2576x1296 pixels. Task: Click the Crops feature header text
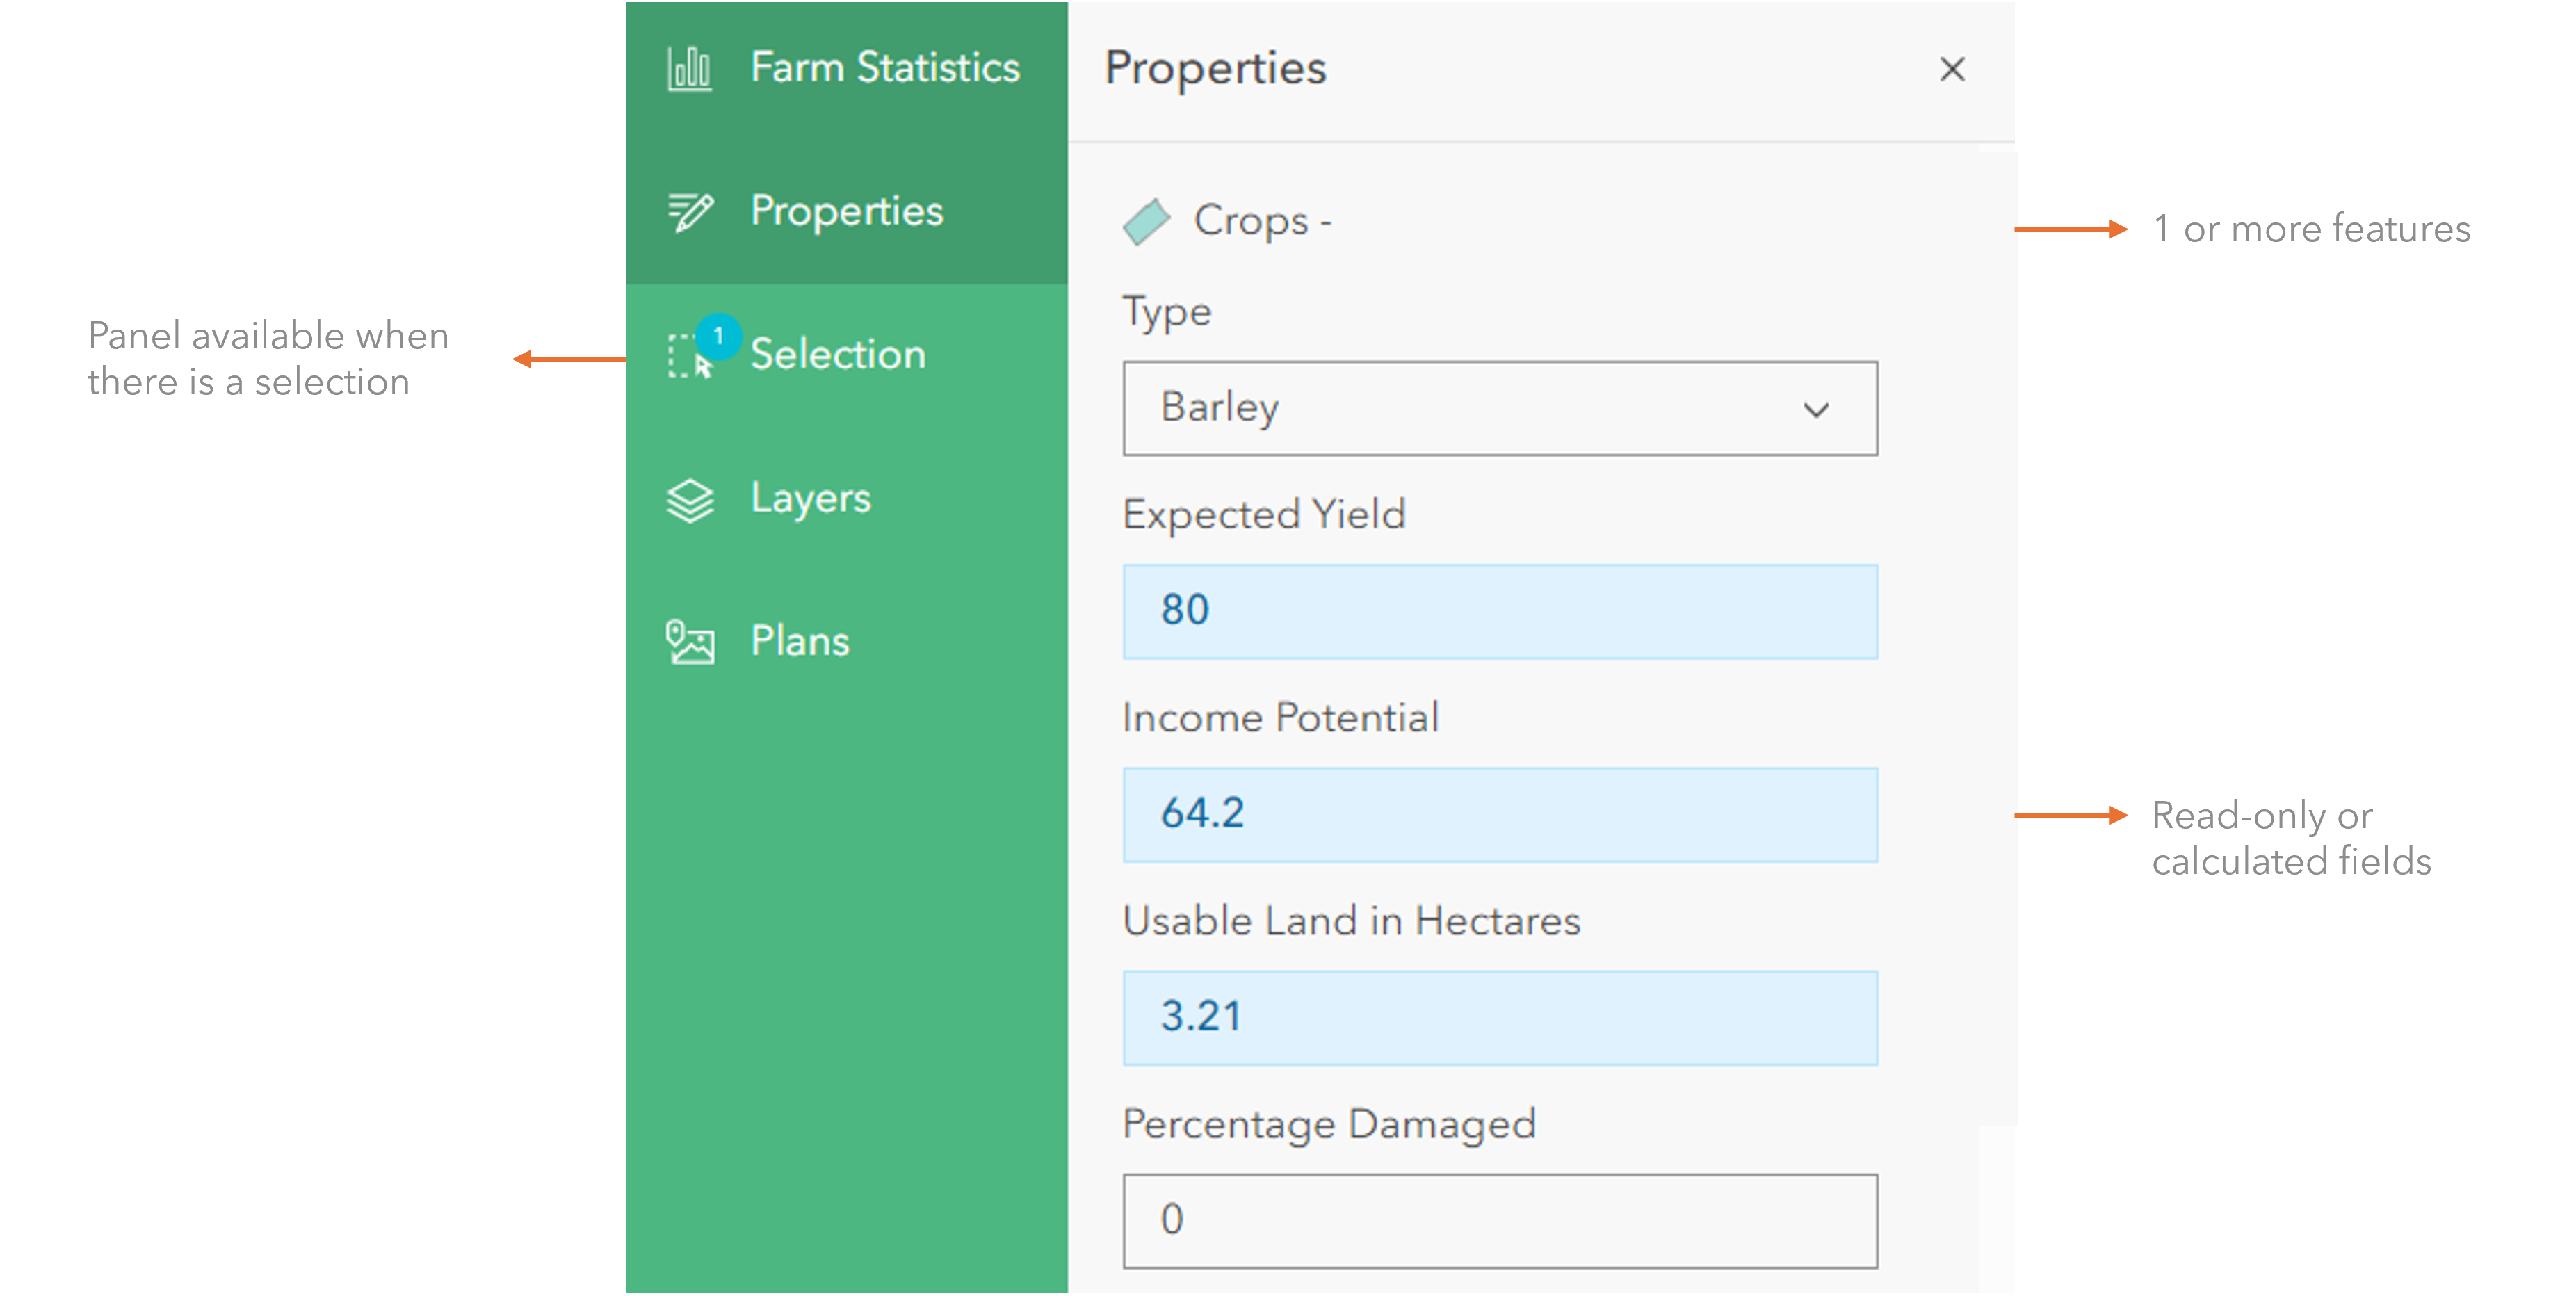pos(1261,221)
